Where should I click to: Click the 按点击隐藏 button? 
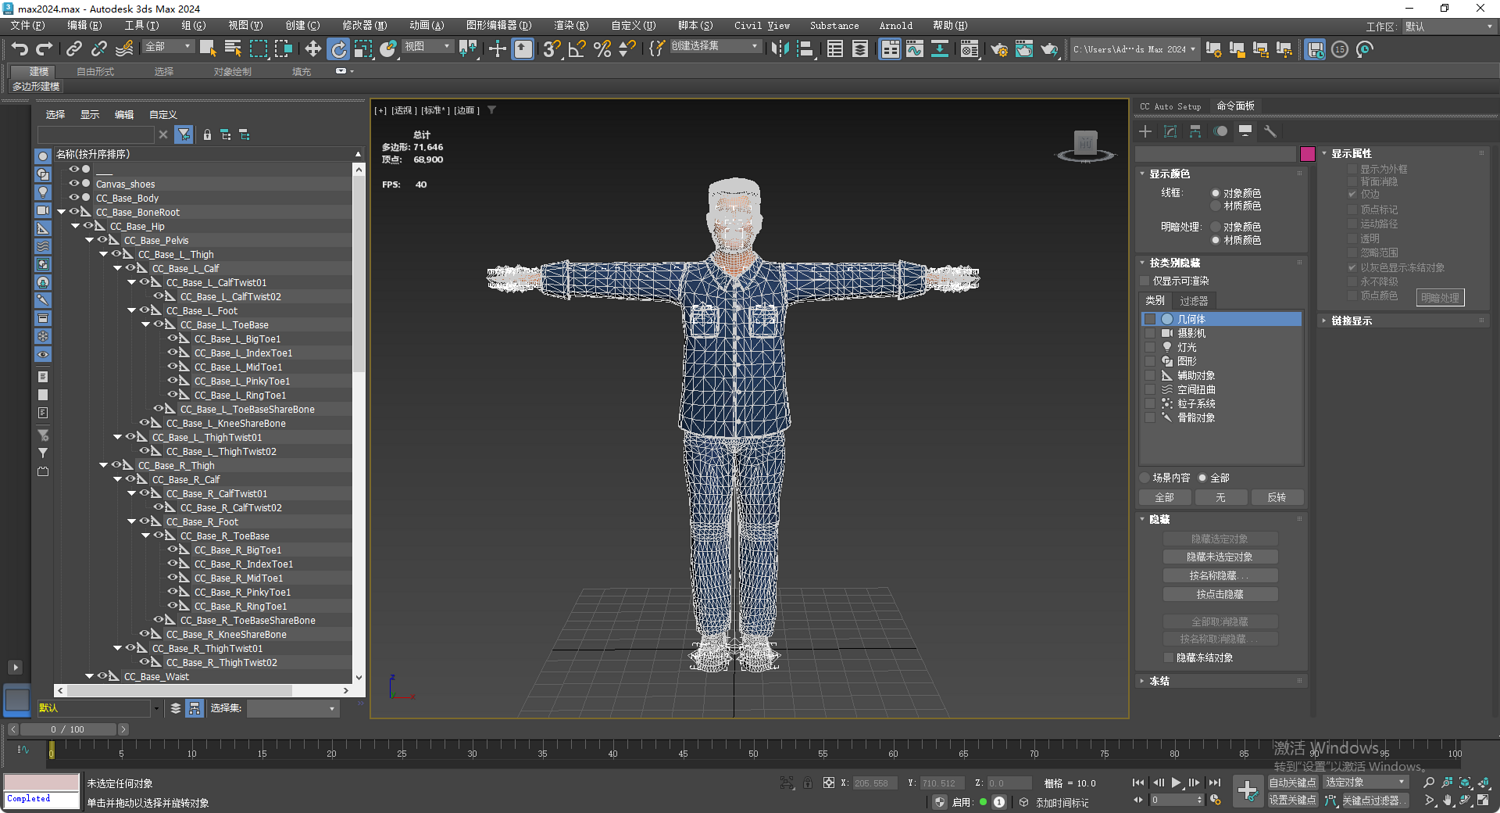pyautogui.click(x=1220, y=594)
